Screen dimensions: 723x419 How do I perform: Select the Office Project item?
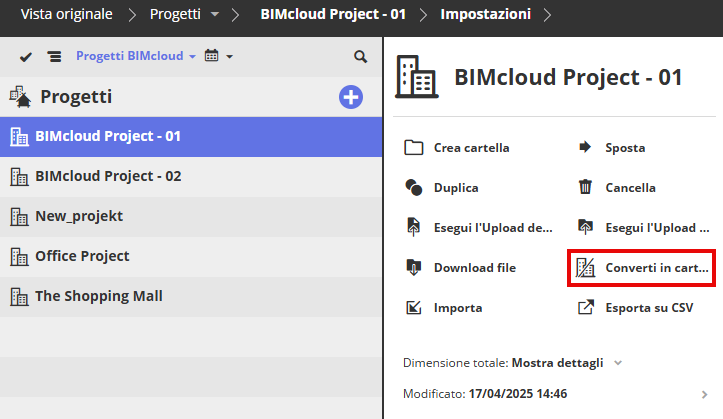82,256
